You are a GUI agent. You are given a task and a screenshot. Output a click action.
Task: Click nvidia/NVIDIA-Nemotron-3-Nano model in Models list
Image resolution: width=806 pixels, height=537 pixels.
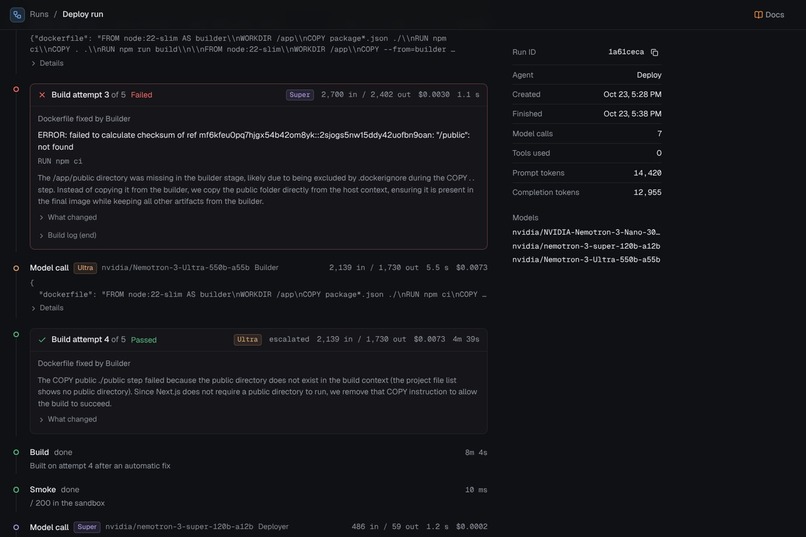click(x=586, y=232)
